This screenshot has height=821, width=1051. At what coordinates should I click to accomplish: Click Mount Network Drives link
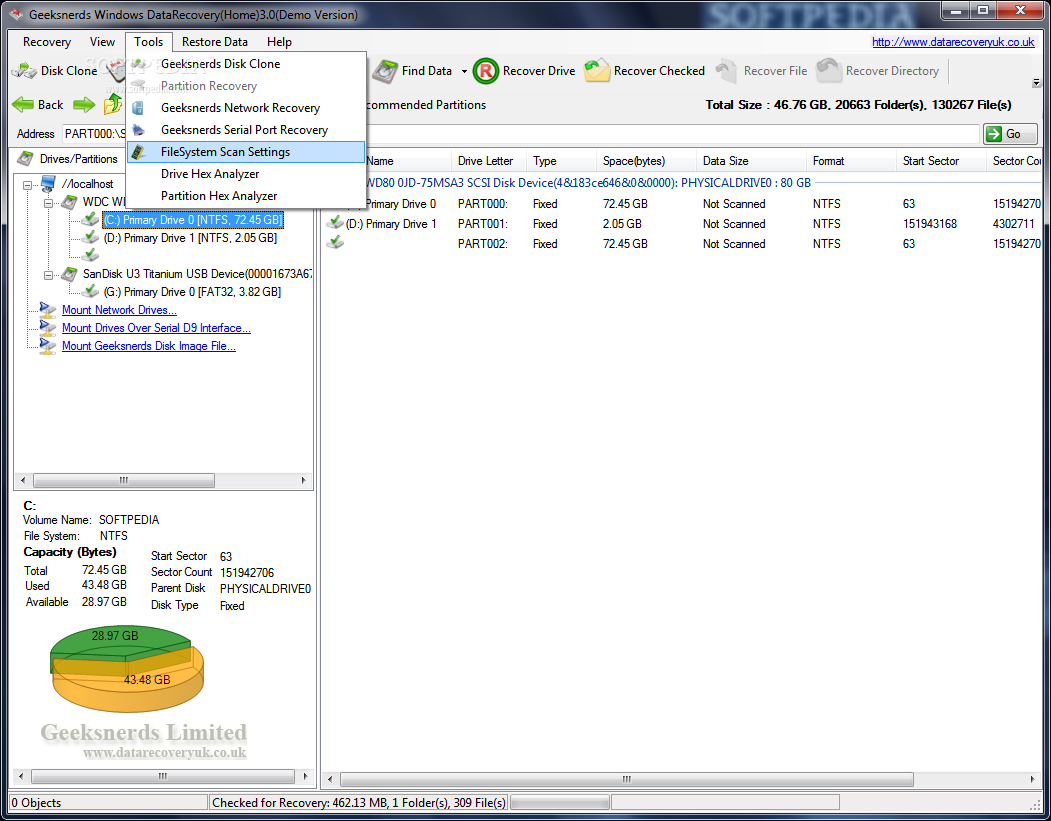(x=119, y=310)
